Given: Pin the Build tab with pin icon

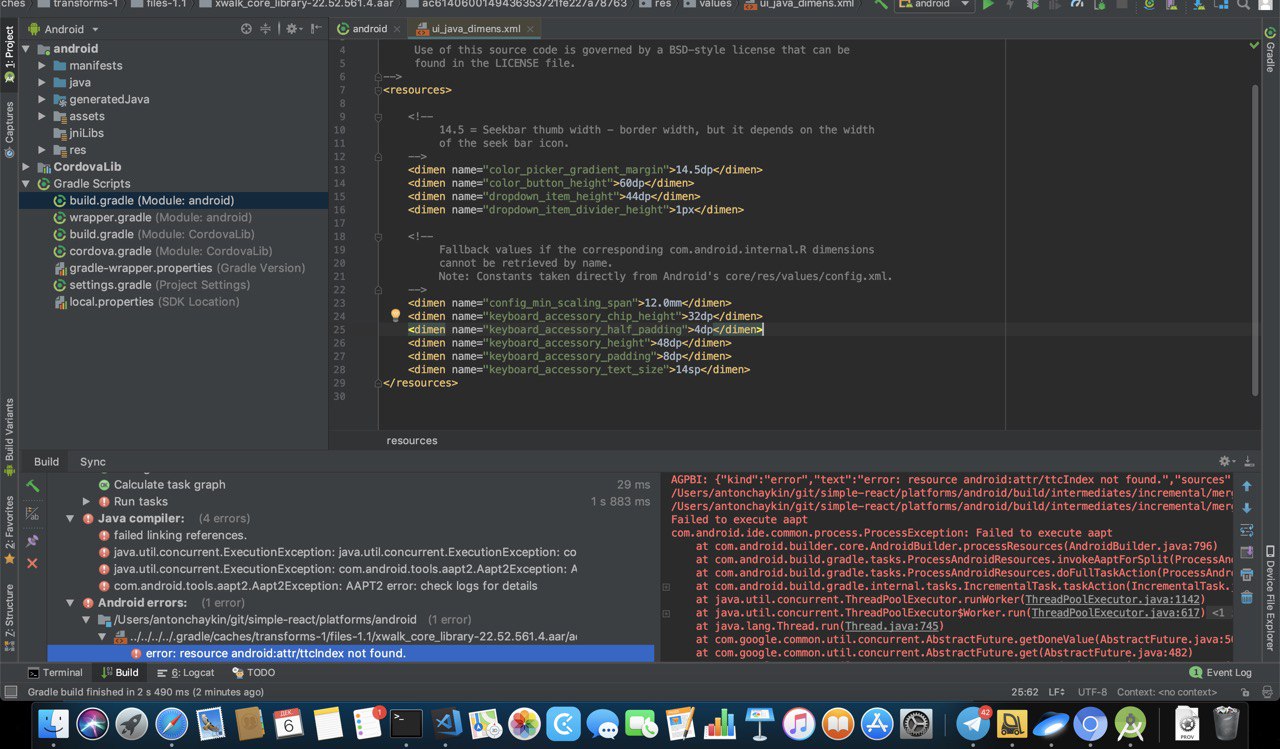Looking at the screenshot, I should click(32, 540).
